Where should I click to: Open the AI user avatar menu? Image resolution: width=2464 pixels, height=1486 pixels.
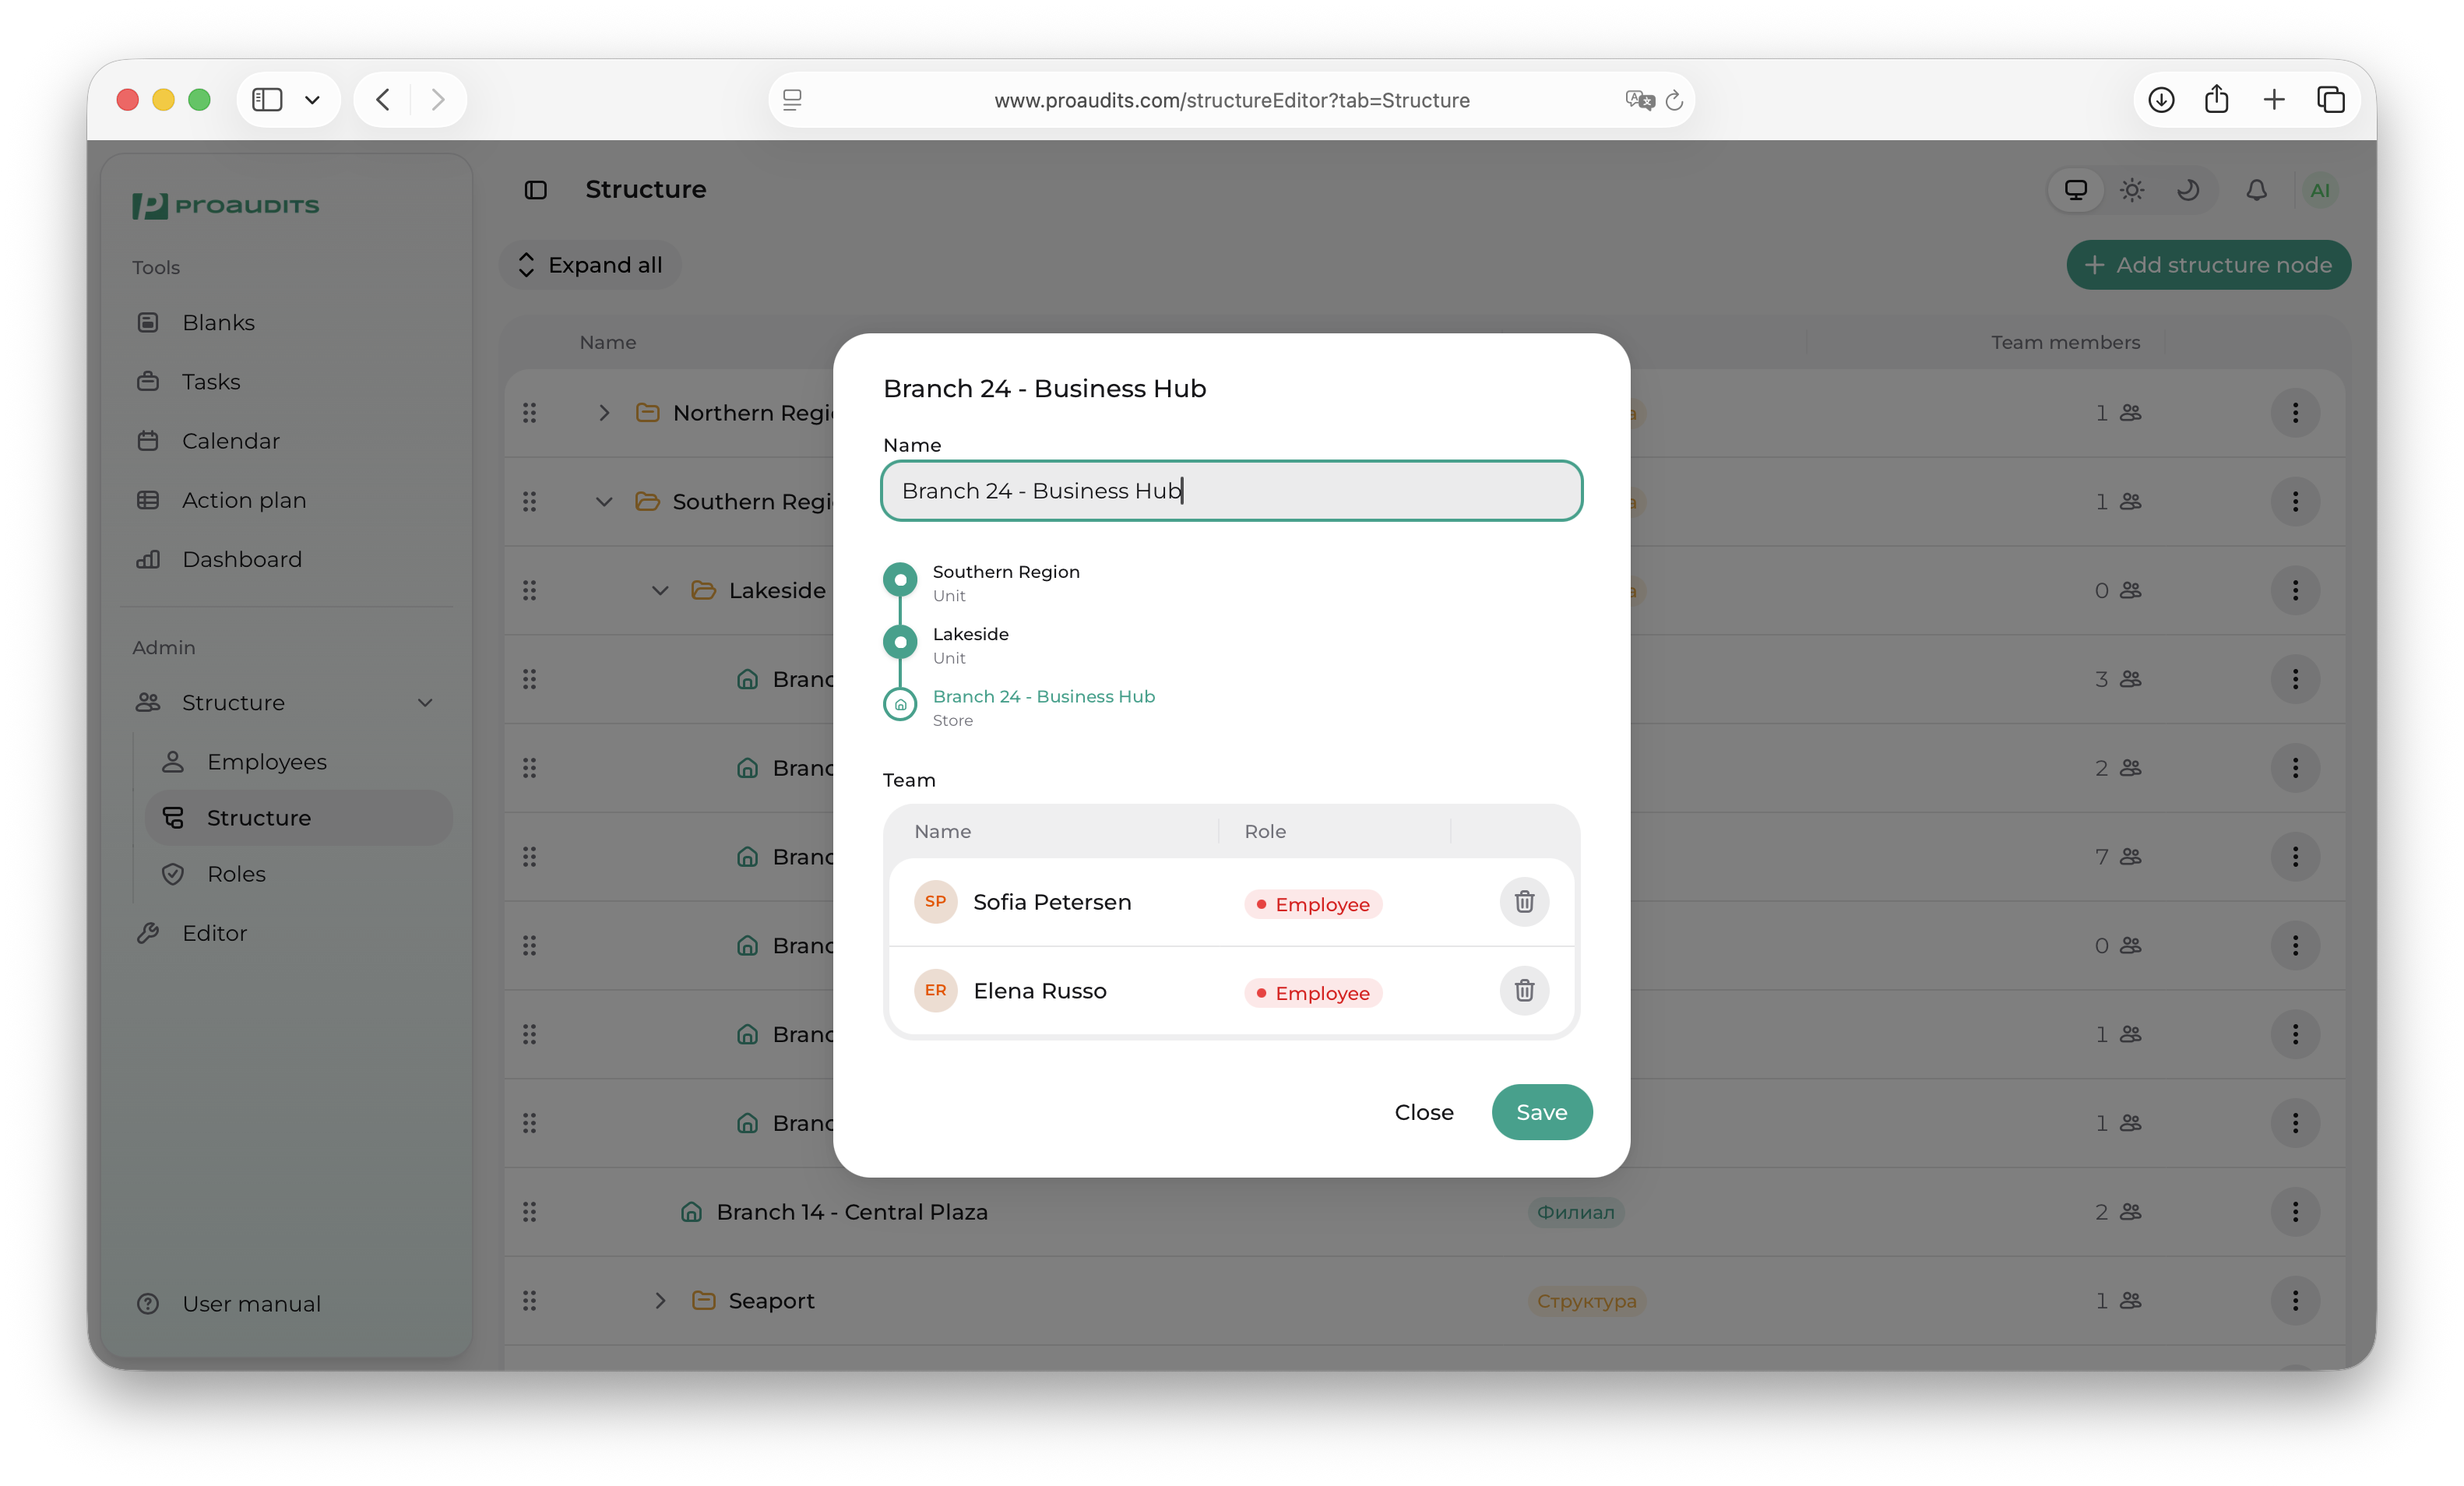[2320, 189]
